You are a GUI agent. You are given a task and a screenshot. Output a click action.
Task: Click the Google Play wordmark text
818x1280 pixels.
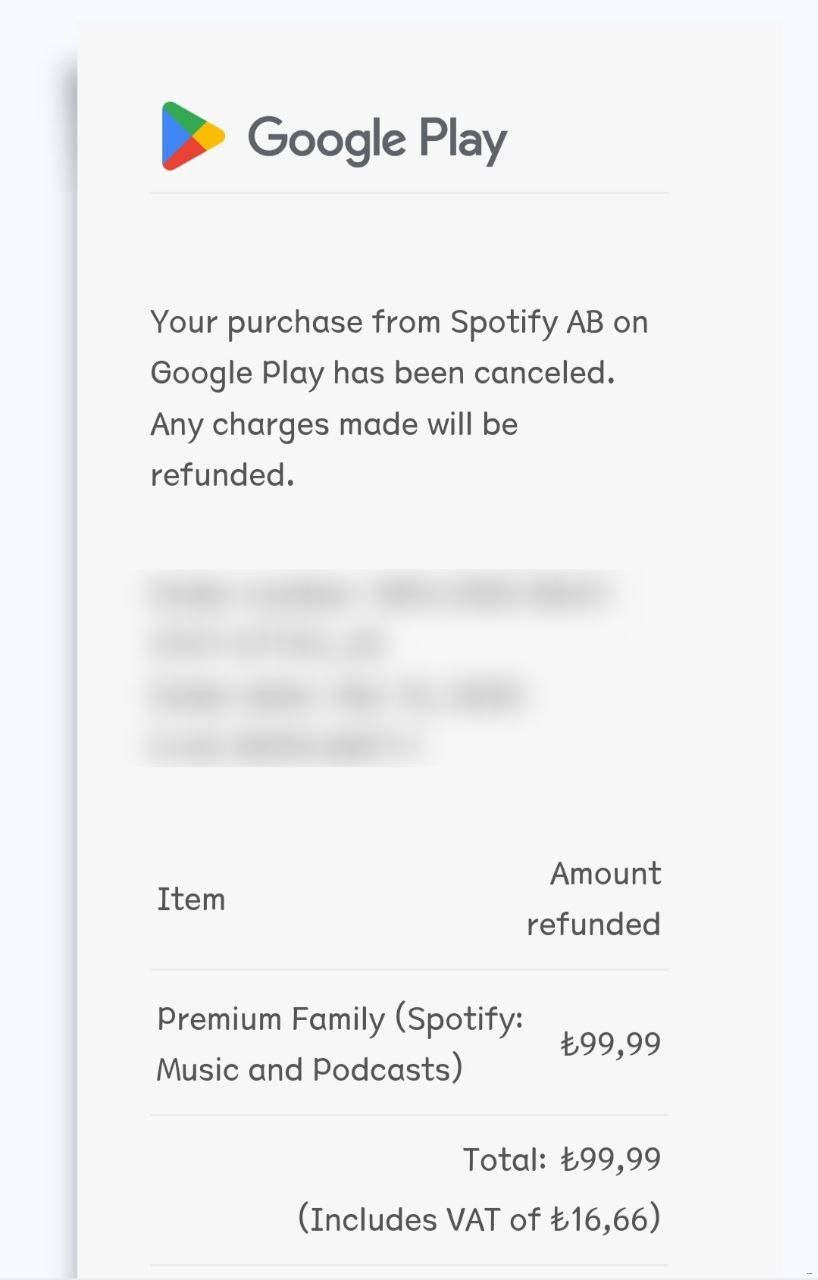[377, 139]
